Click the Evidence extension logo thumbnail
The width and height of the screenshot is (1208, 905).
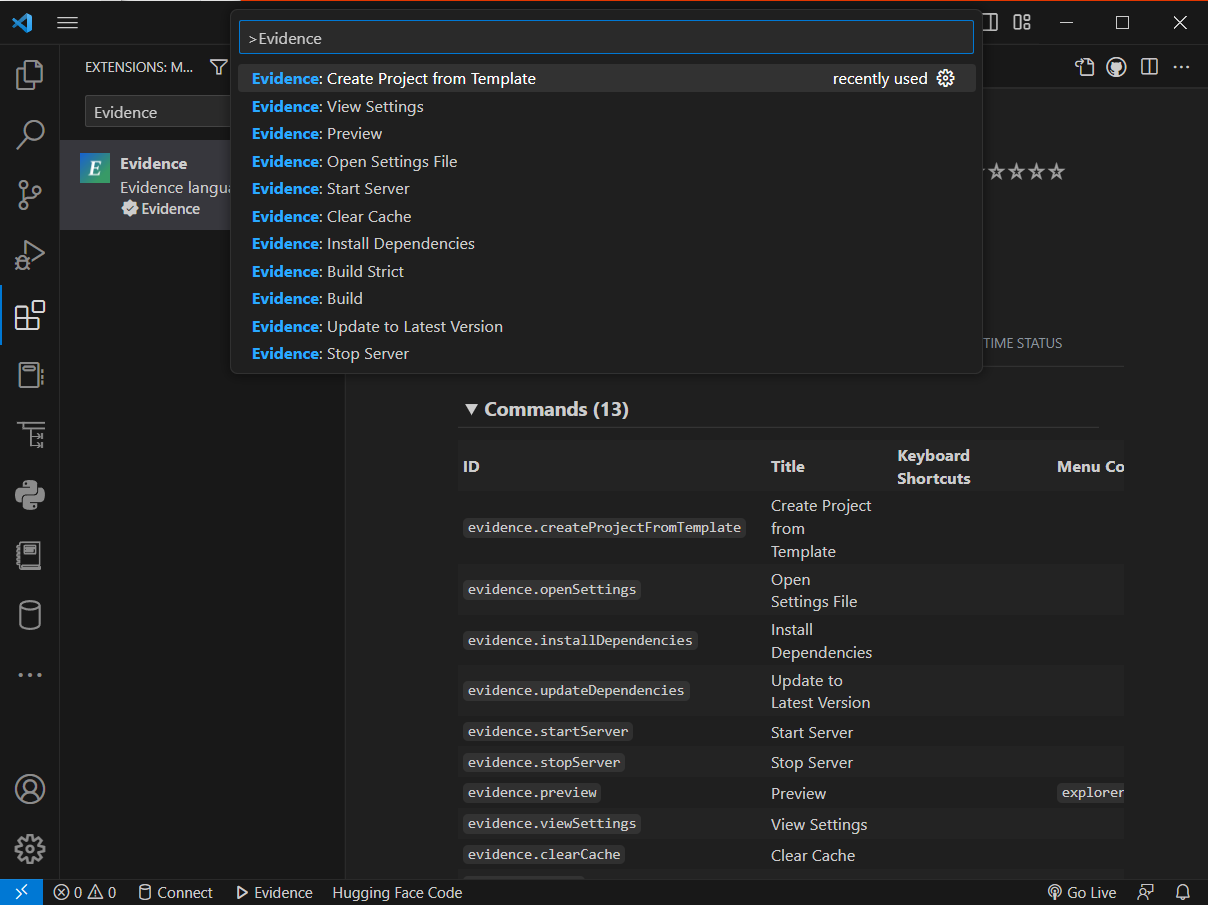click(94, 168)
